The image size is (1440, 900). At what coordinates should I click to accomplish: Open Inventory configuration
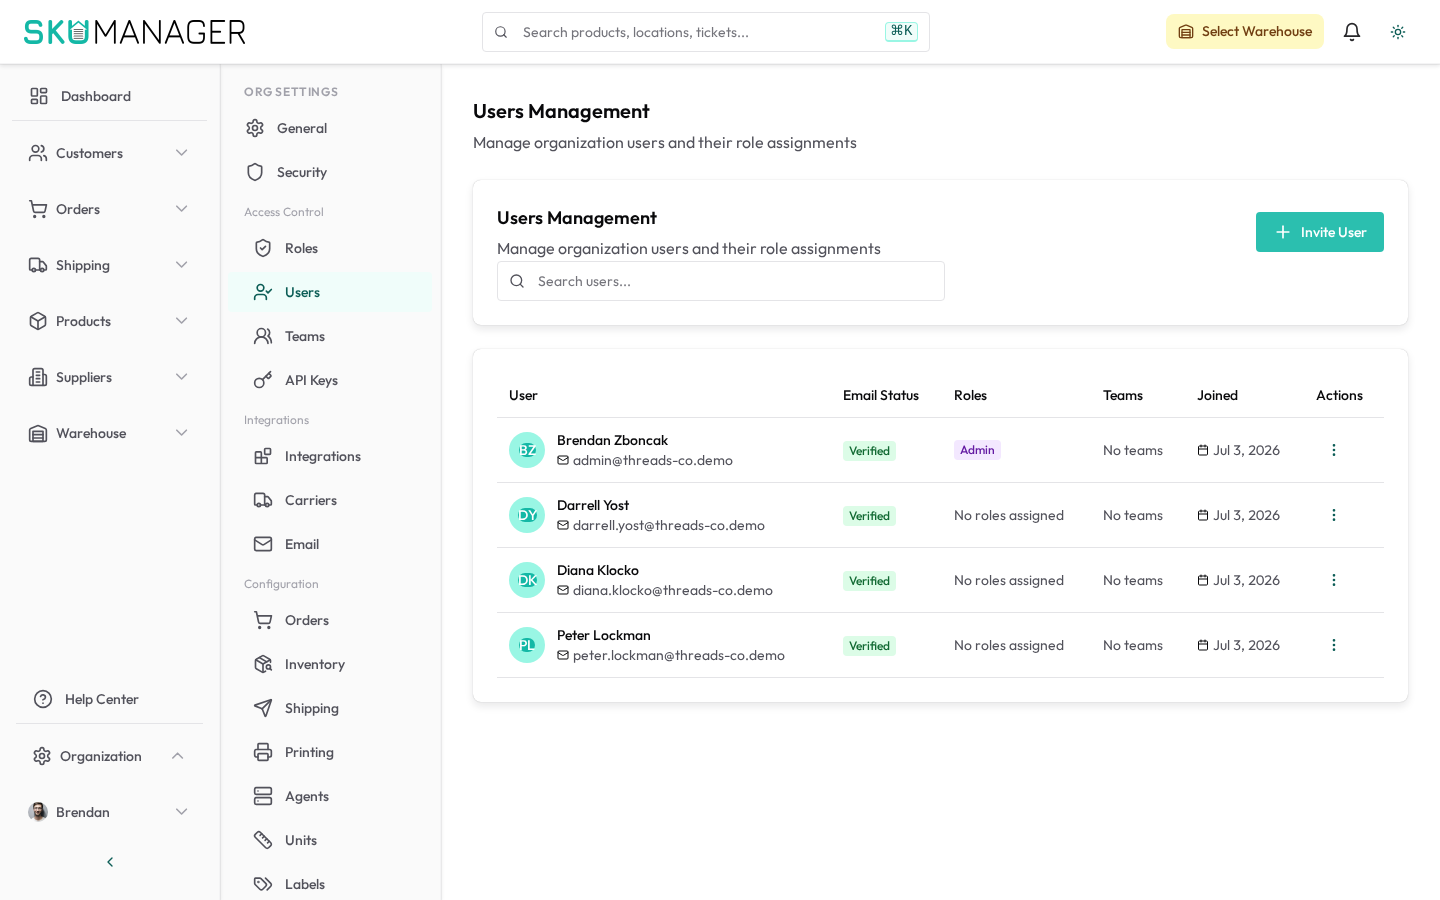(x=331, y=664)
